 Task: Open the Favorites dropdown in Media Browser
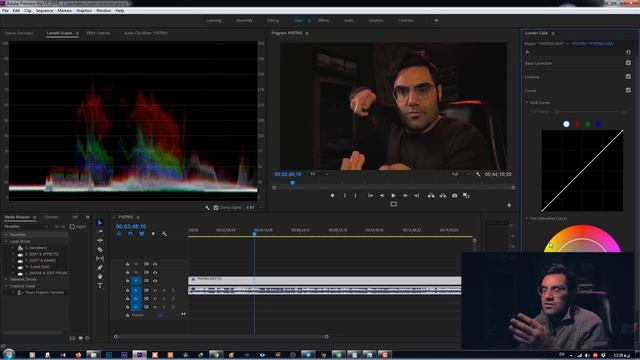pos(26,227)
